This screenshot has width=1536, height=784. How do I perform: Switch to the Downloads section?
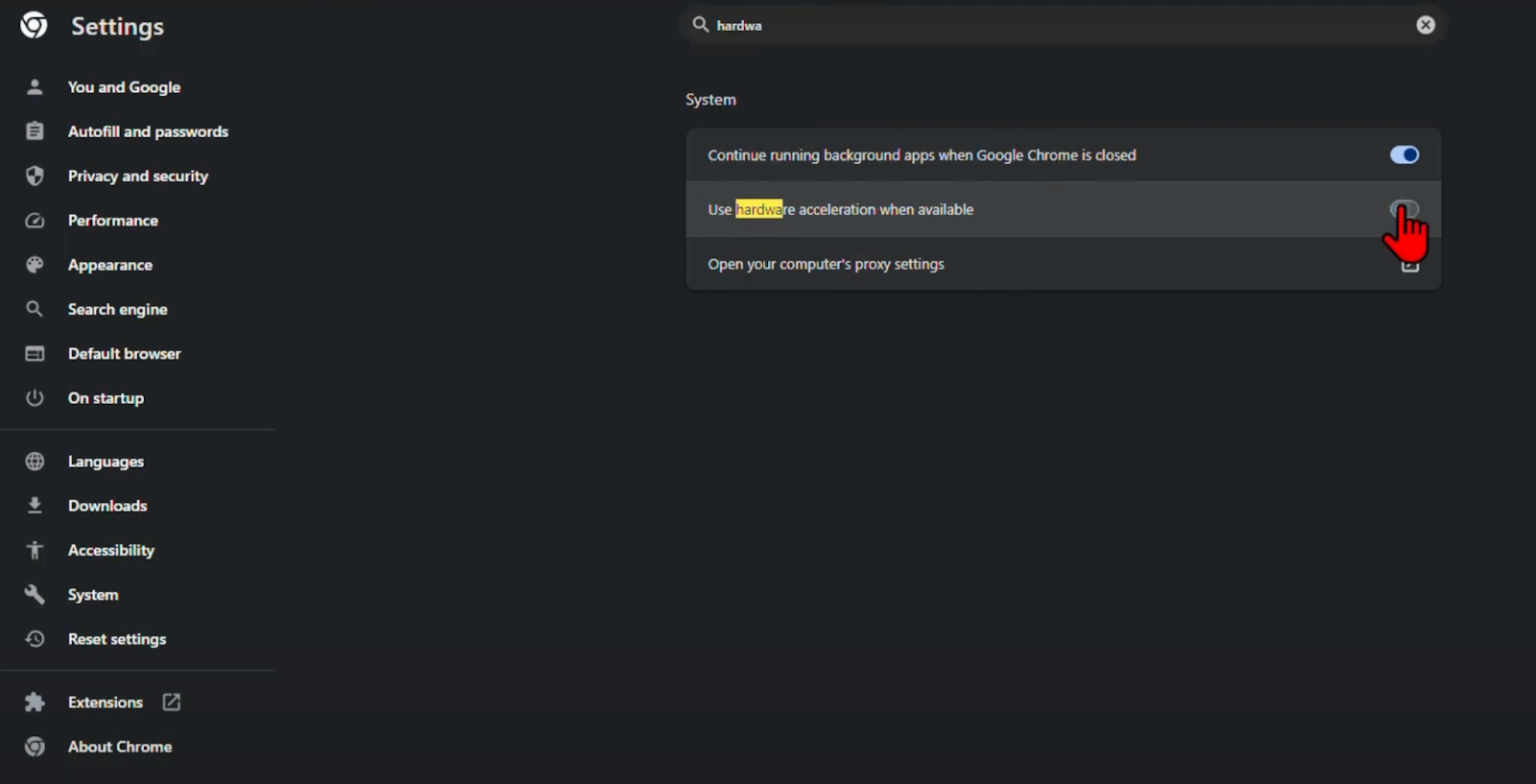coord(107,506)
